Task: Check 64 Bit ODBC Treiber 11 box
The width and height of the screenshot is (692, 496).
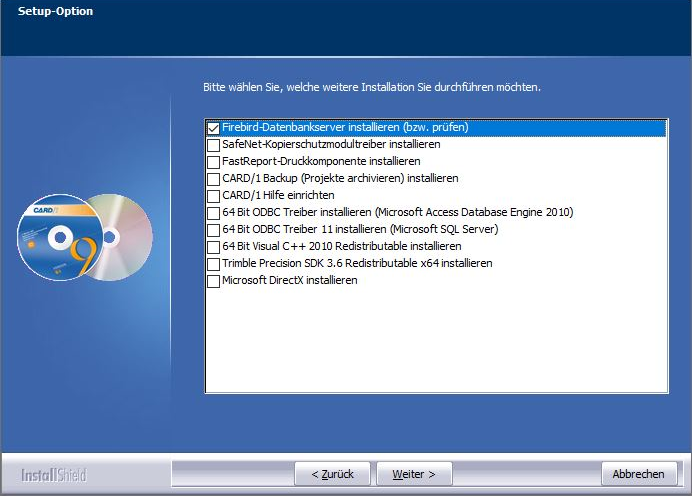Action: 214,230
